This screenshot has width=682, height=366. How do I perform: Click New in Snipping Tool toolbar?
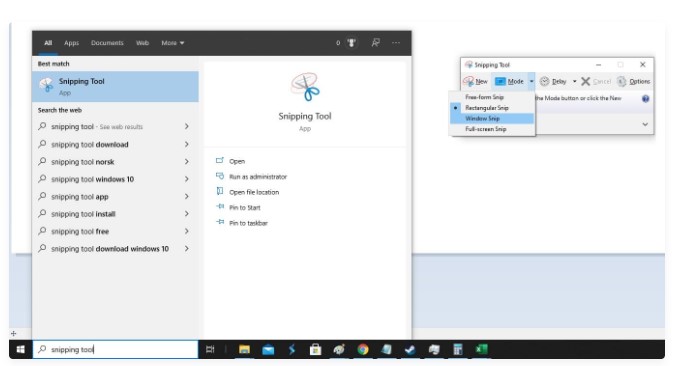[475, 81]
